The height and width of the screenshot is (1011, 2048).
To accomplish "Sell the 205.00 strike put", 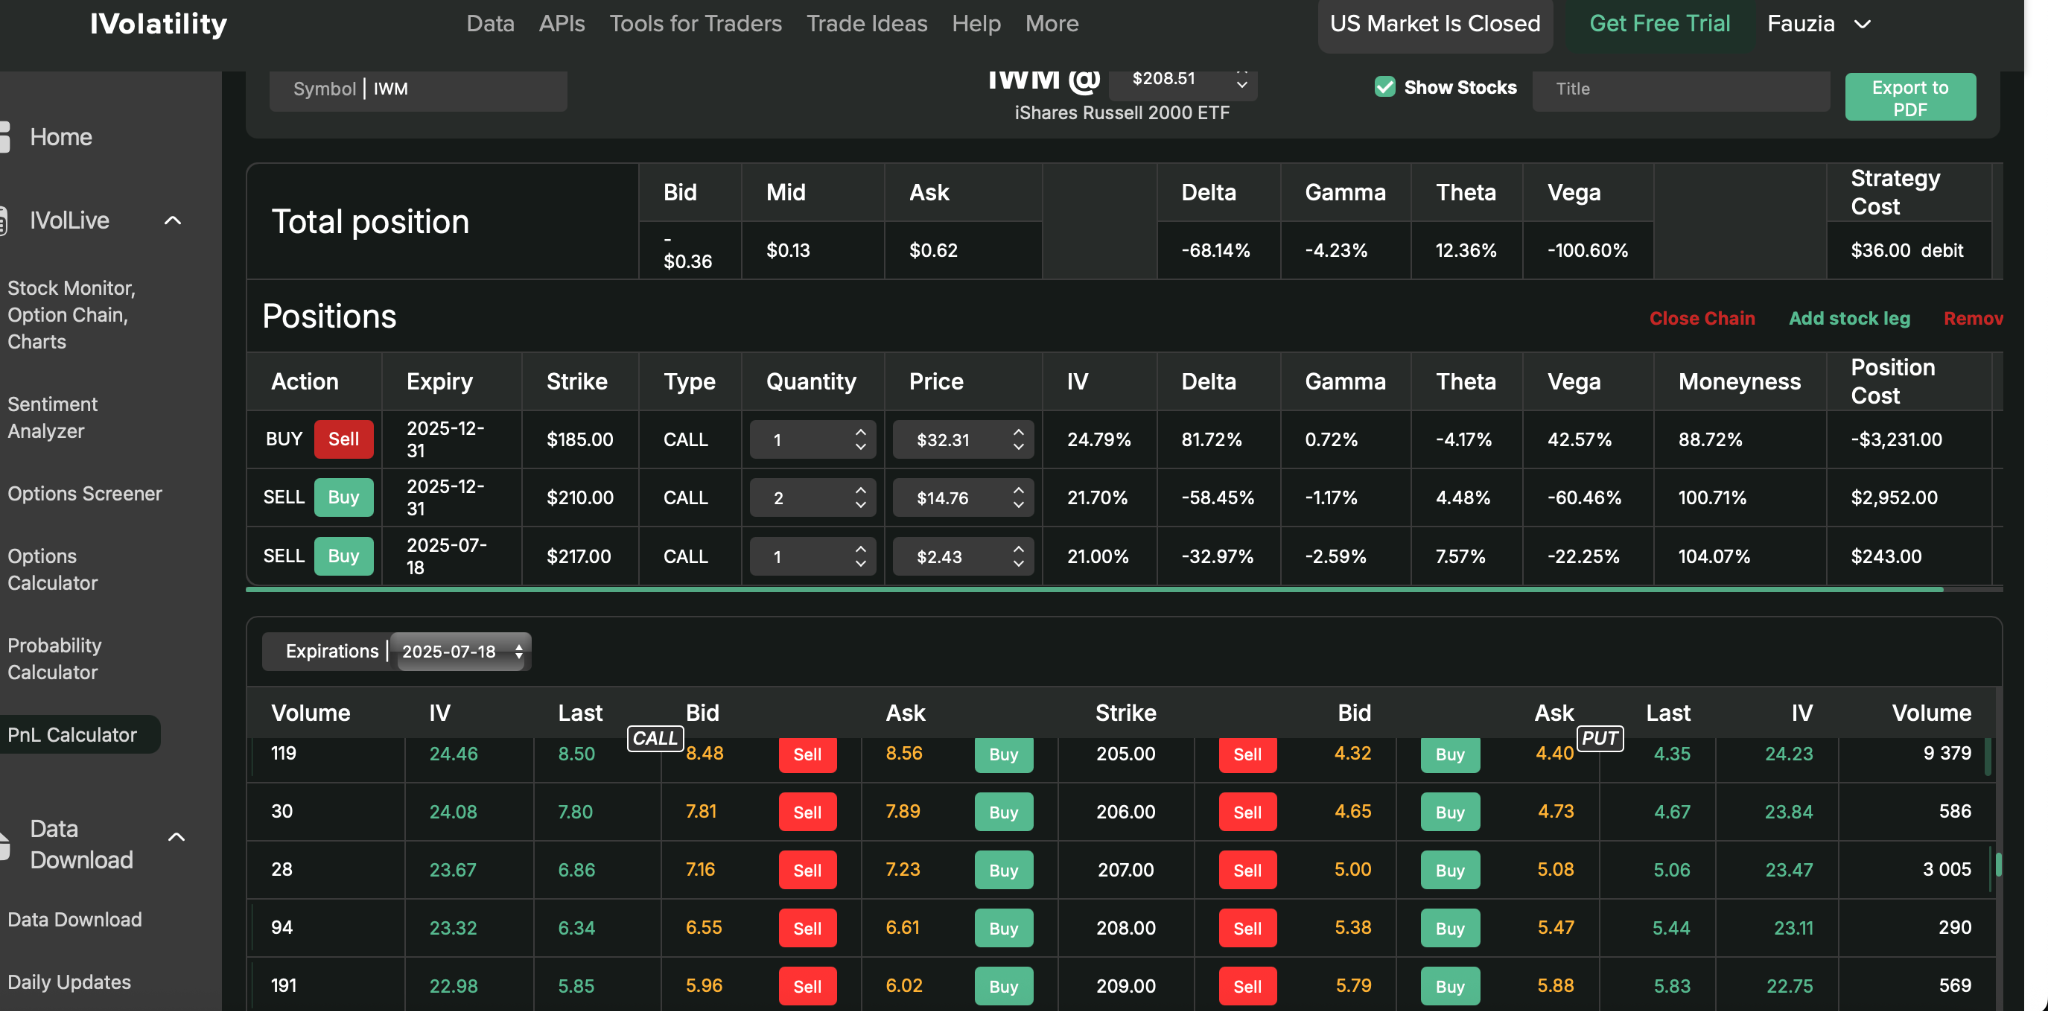I will coord(1247,755).
